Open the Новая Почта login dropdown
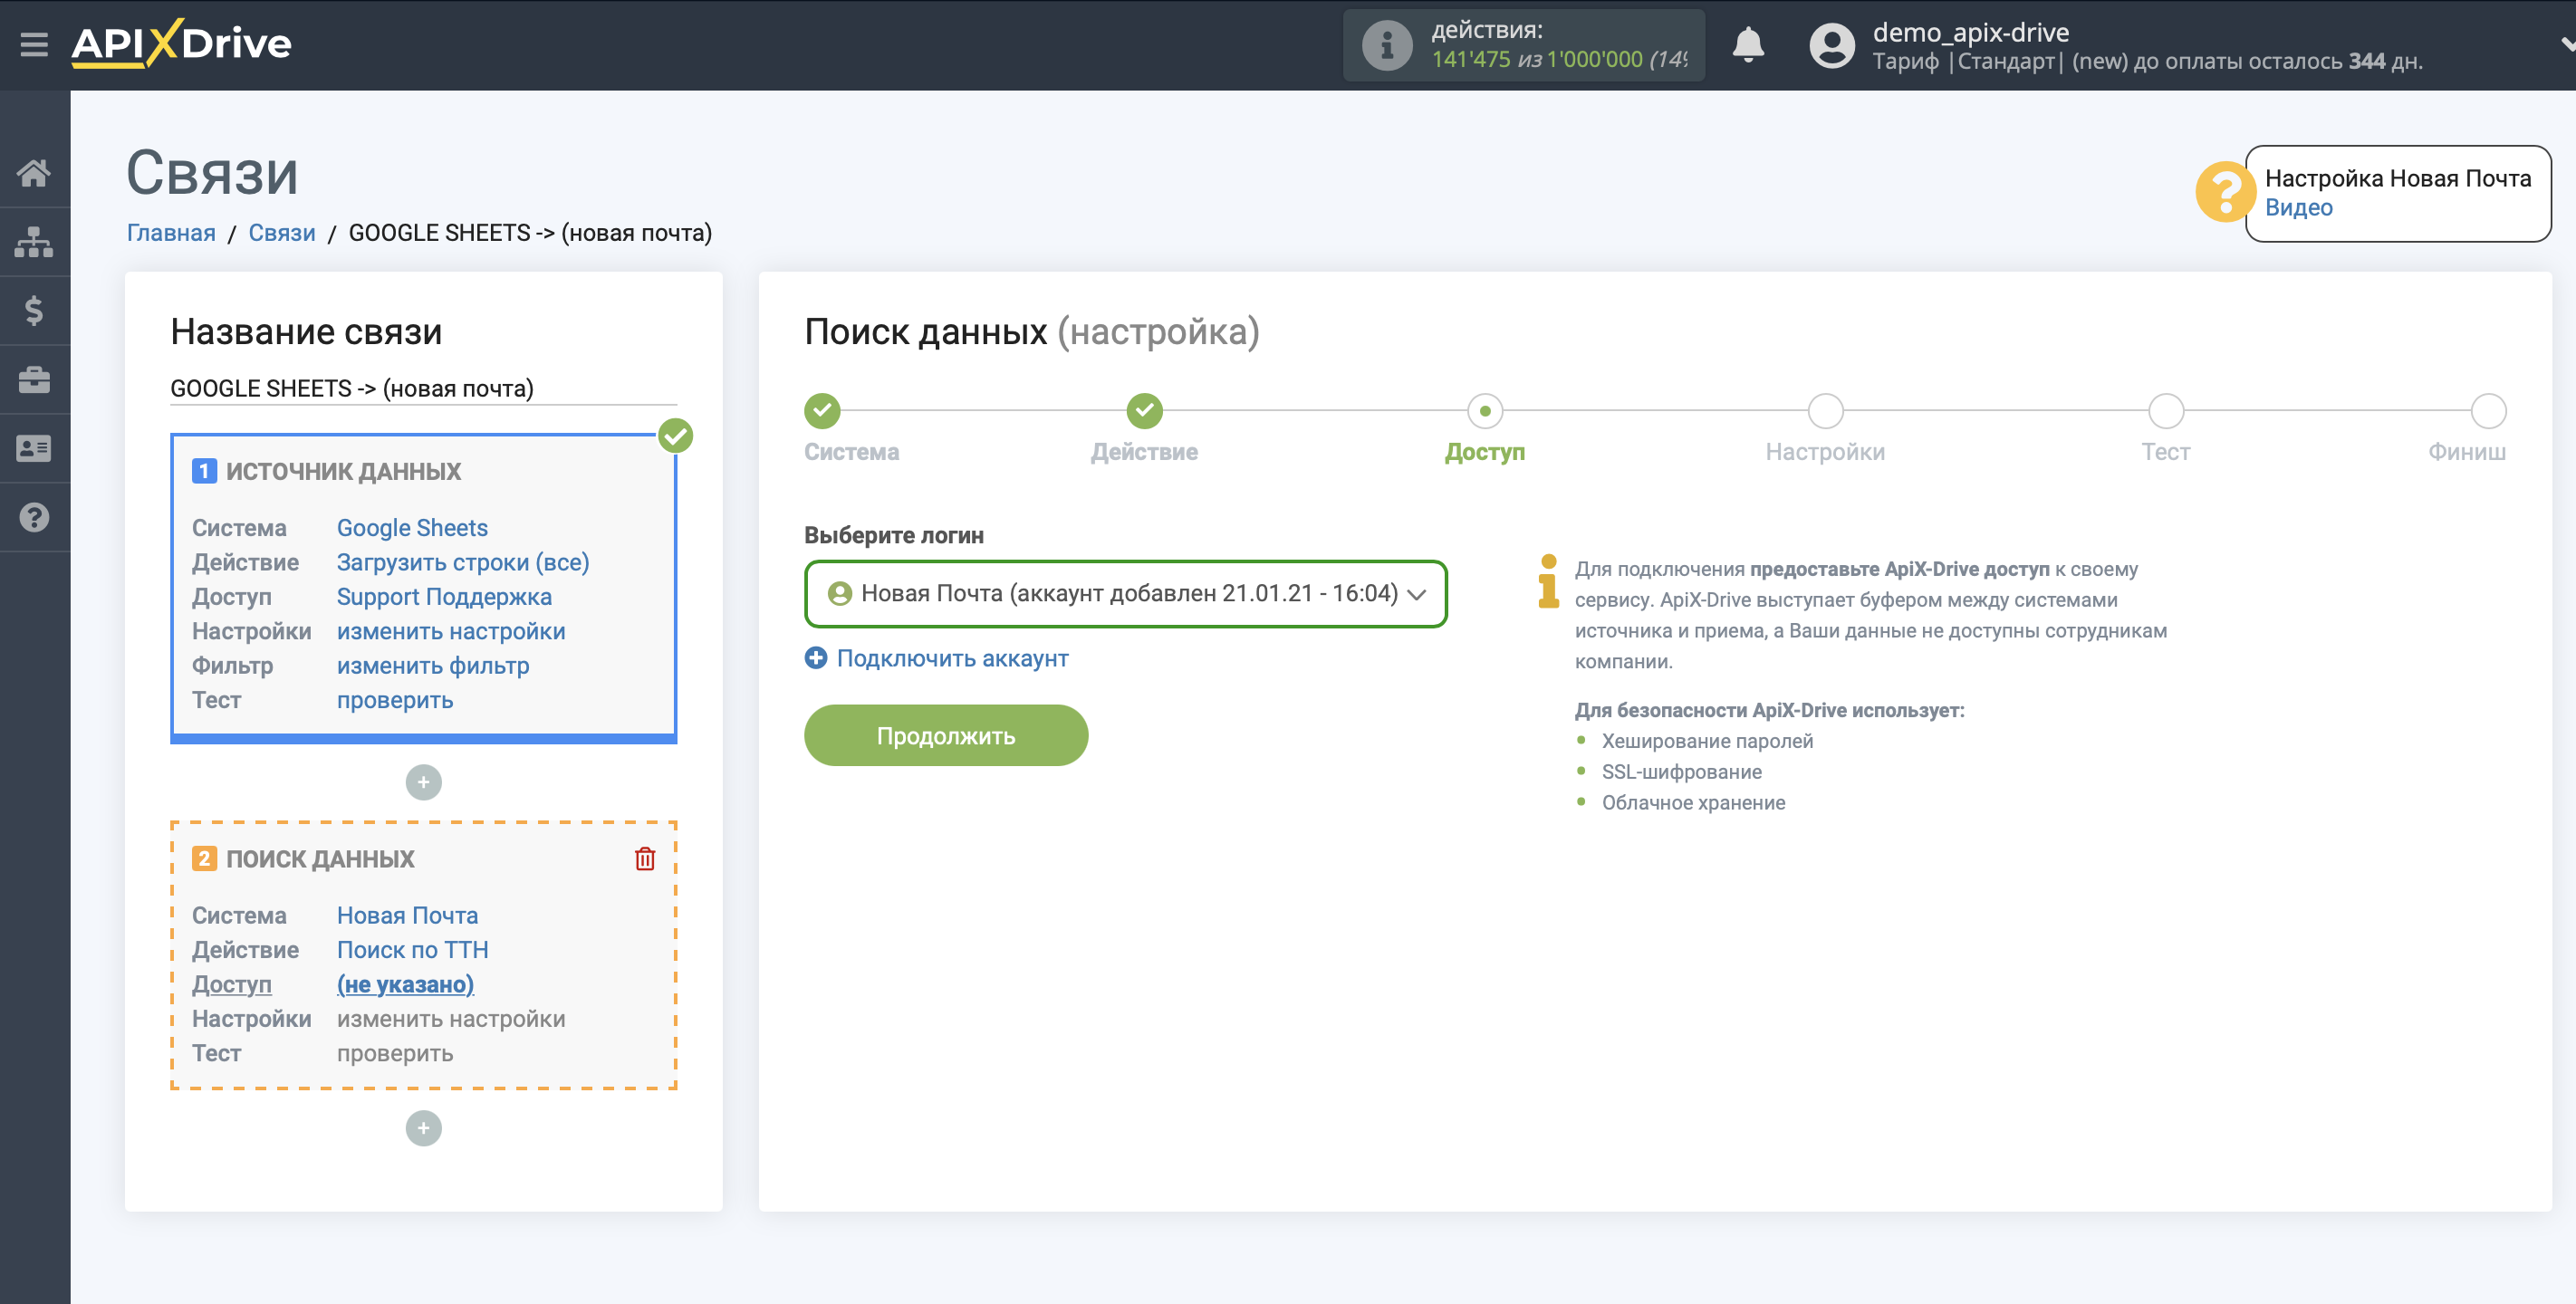The image size is (2576, 1304). tap(1126, 594)
